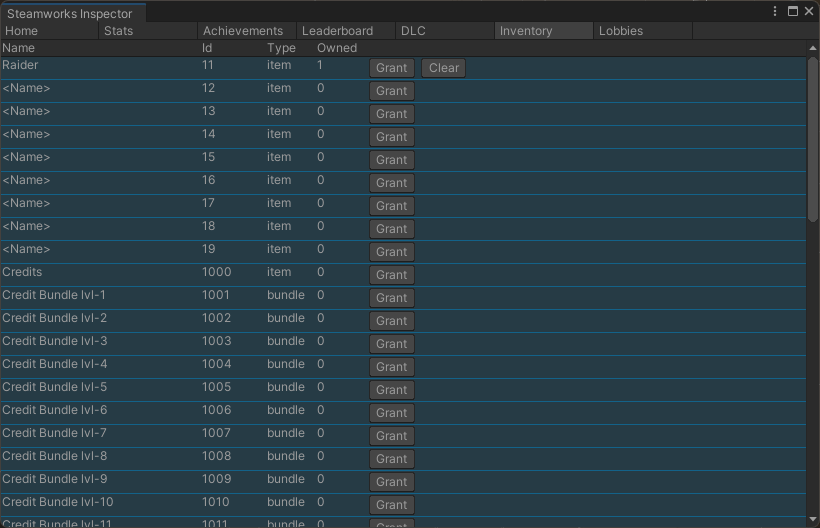Click the Owned column header
The image size is (820, 528).
337,48
